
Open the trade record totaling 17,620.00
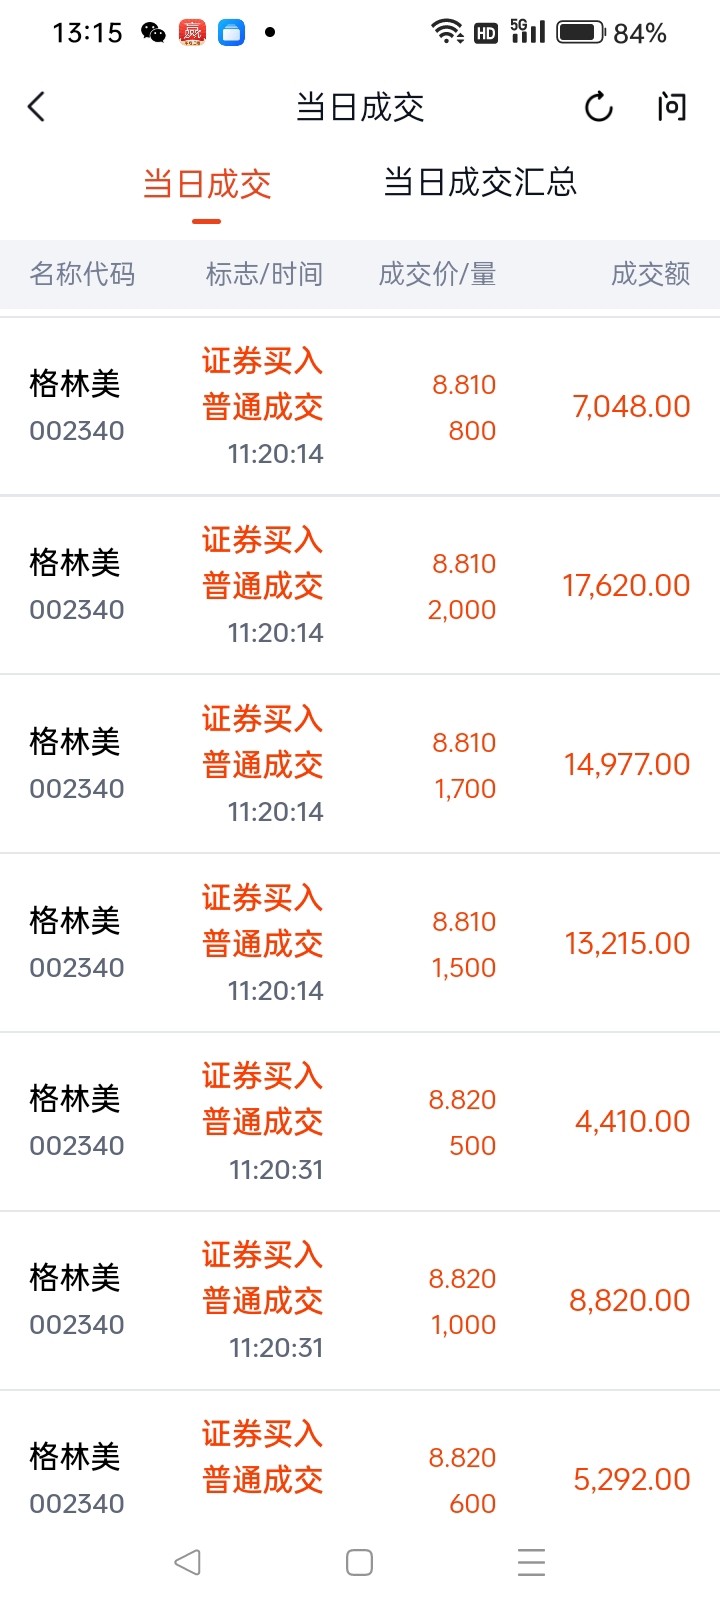coord(360,586)
